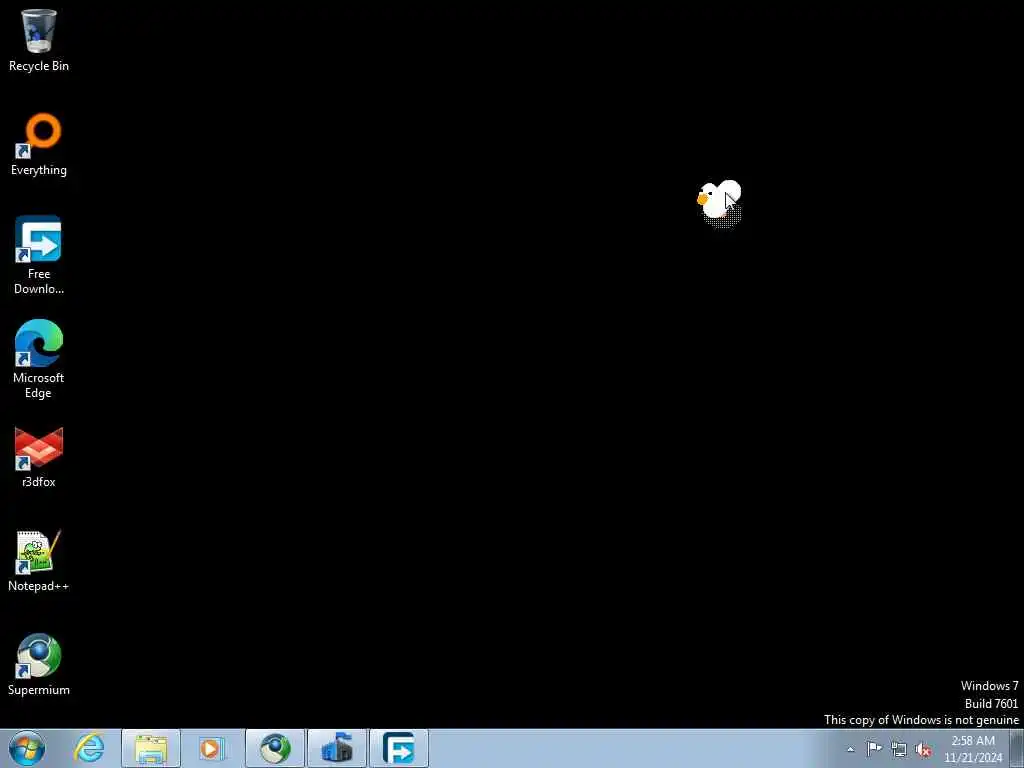Click the "Supermium" label text
Viewport: 1024px width, 768px height.
click(39, 690)
